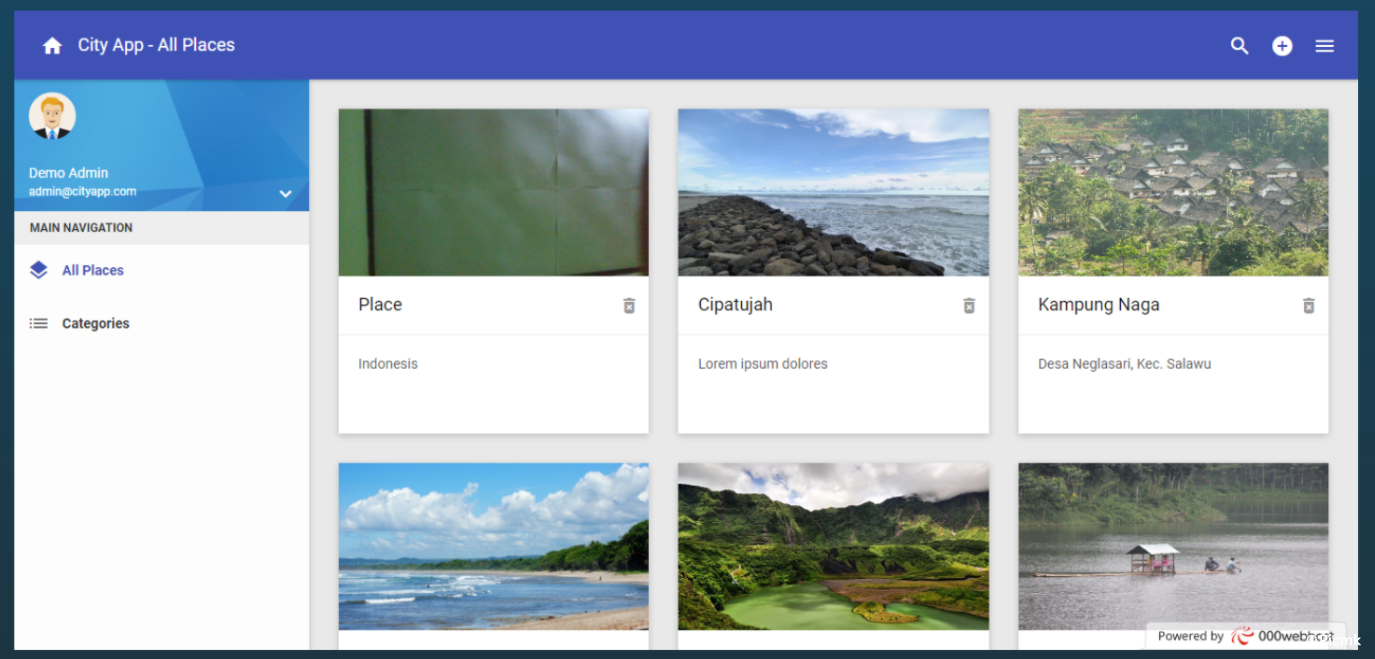The width and height of the screenshot is (1375, 659).
Task: Click the home icon in the header
Action: 53,46
